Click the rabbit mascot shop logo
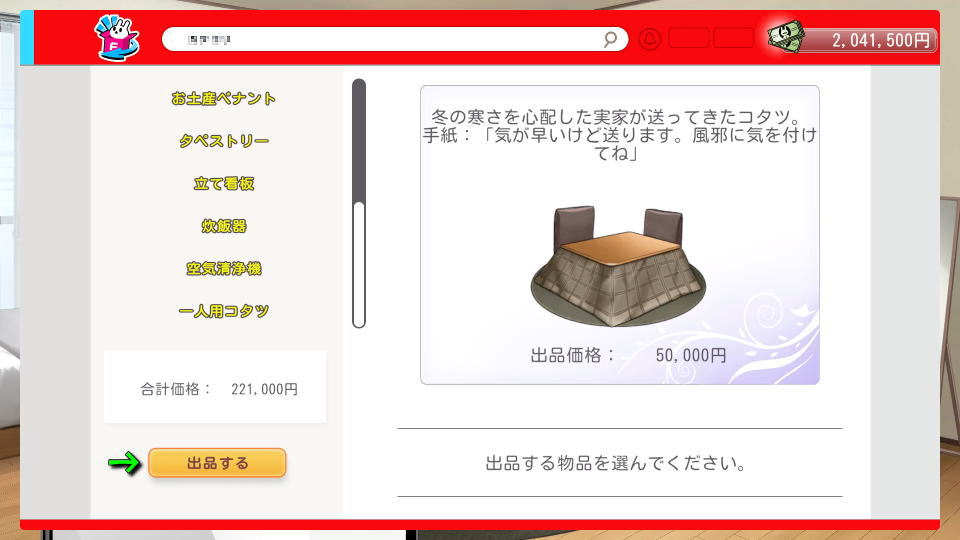This screenshot has height=540, width=960. tap(117, 38)
